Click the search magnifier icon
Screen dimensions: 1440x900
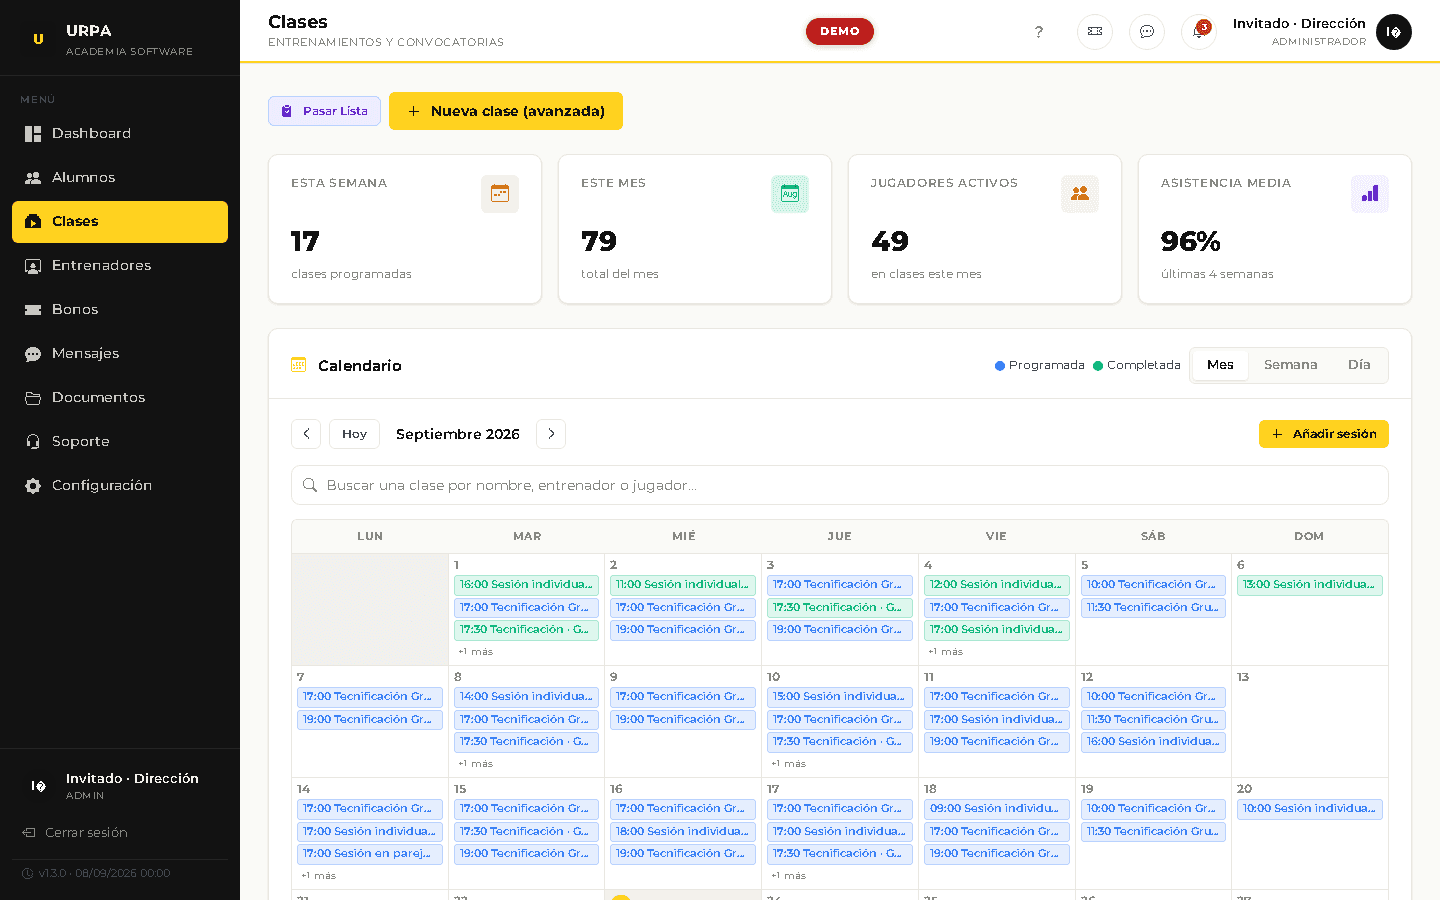tap(310, 485)
